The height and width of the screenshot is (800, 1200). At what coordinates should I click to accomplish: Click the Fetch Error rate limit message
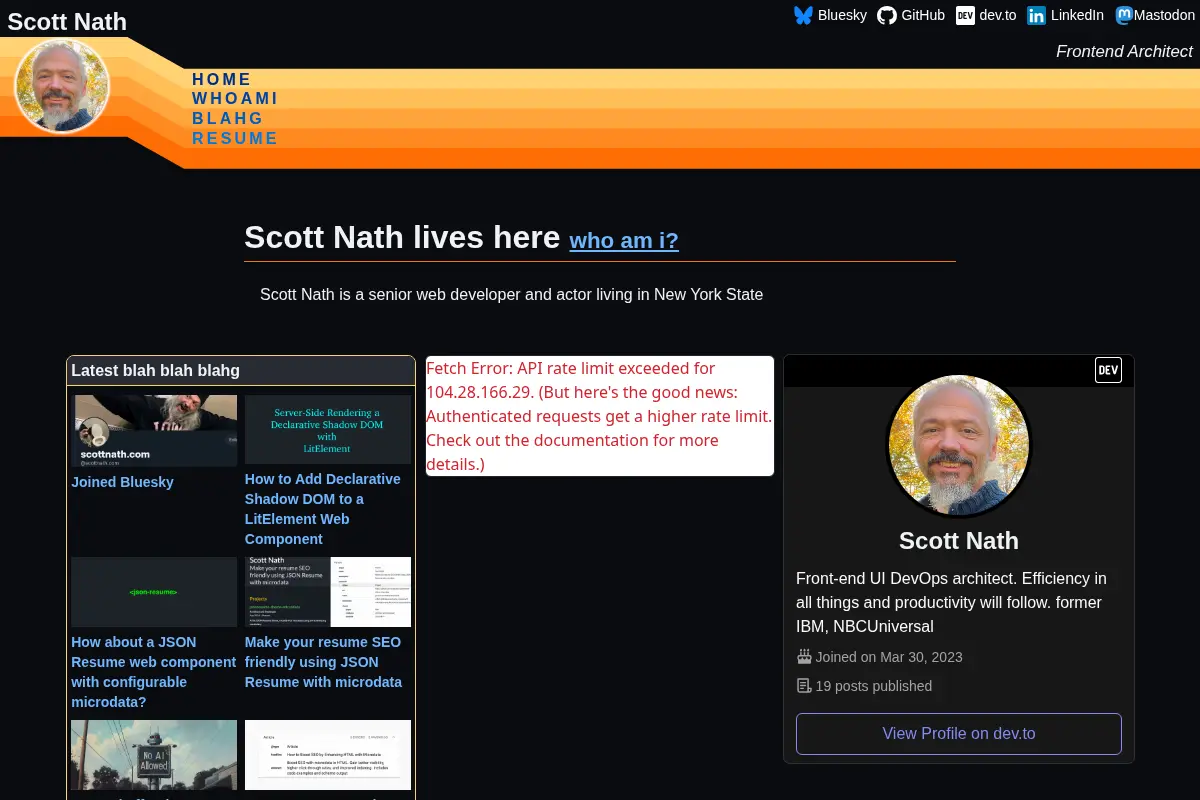tap(600, 416)
